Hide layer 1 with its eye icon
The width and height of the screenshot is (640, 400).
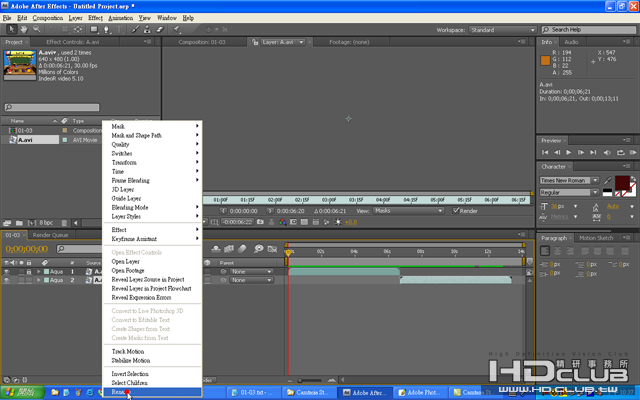pos(7,271)
